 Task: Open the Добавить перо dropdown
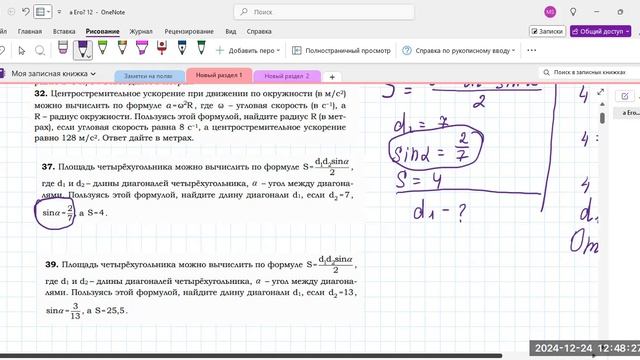248,51
